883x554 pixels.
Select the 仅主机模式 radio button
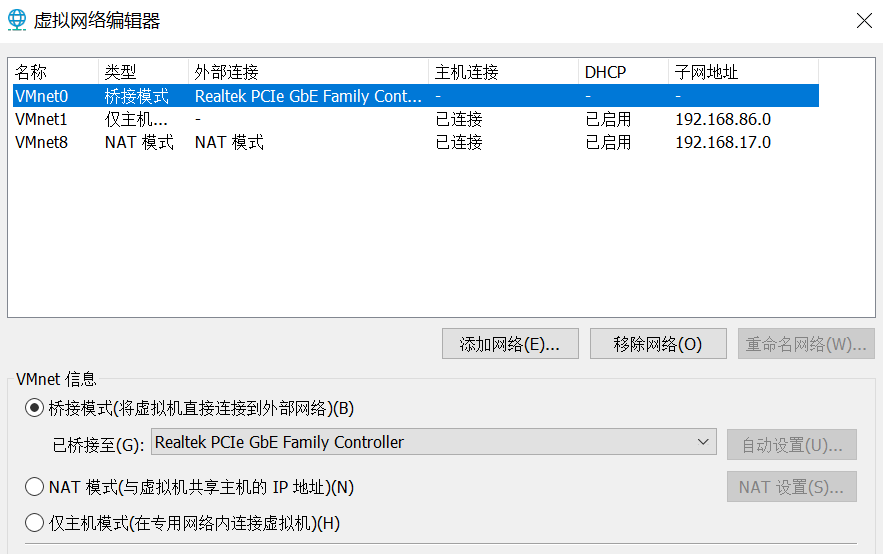tap(34, 522)
